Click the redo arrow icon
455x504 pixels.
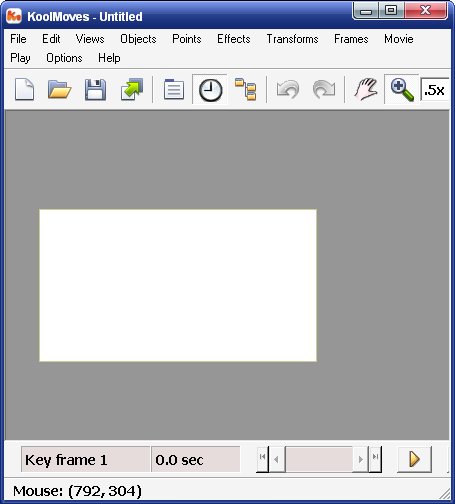(x=324, y=90)
